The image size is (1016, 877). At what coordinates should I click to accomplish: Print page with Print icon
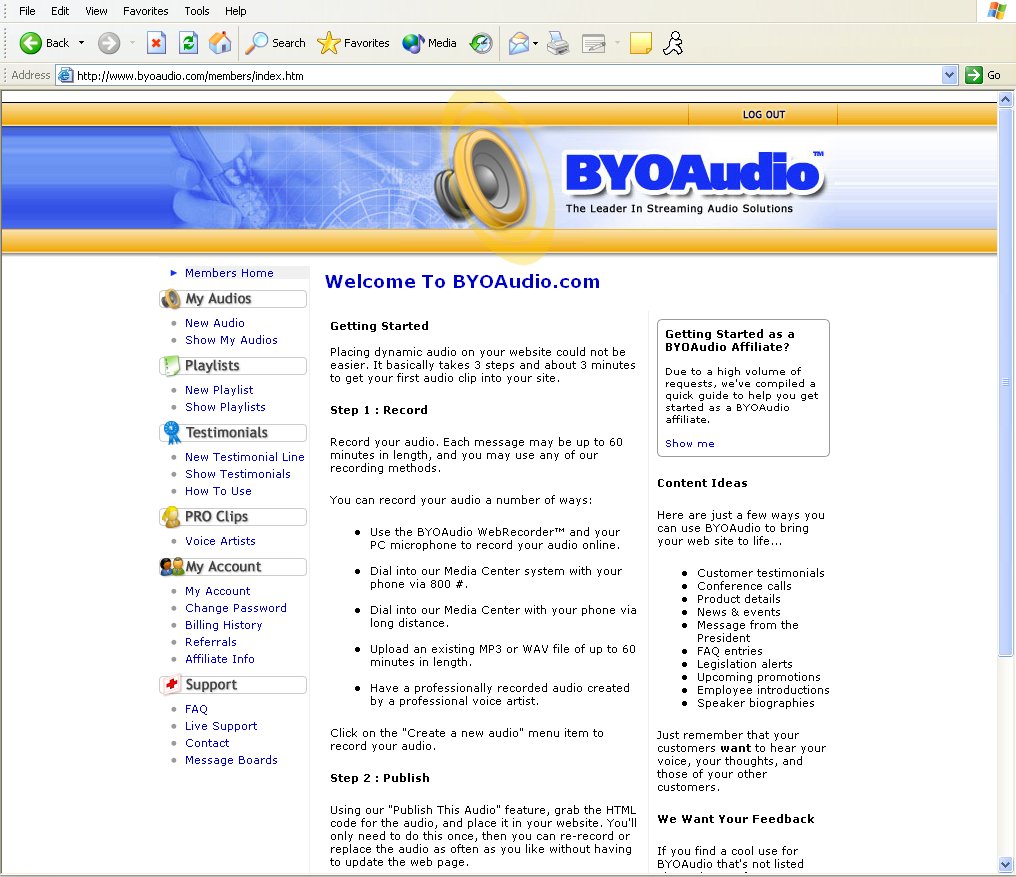pyautogui.click(x=558, y=43)
